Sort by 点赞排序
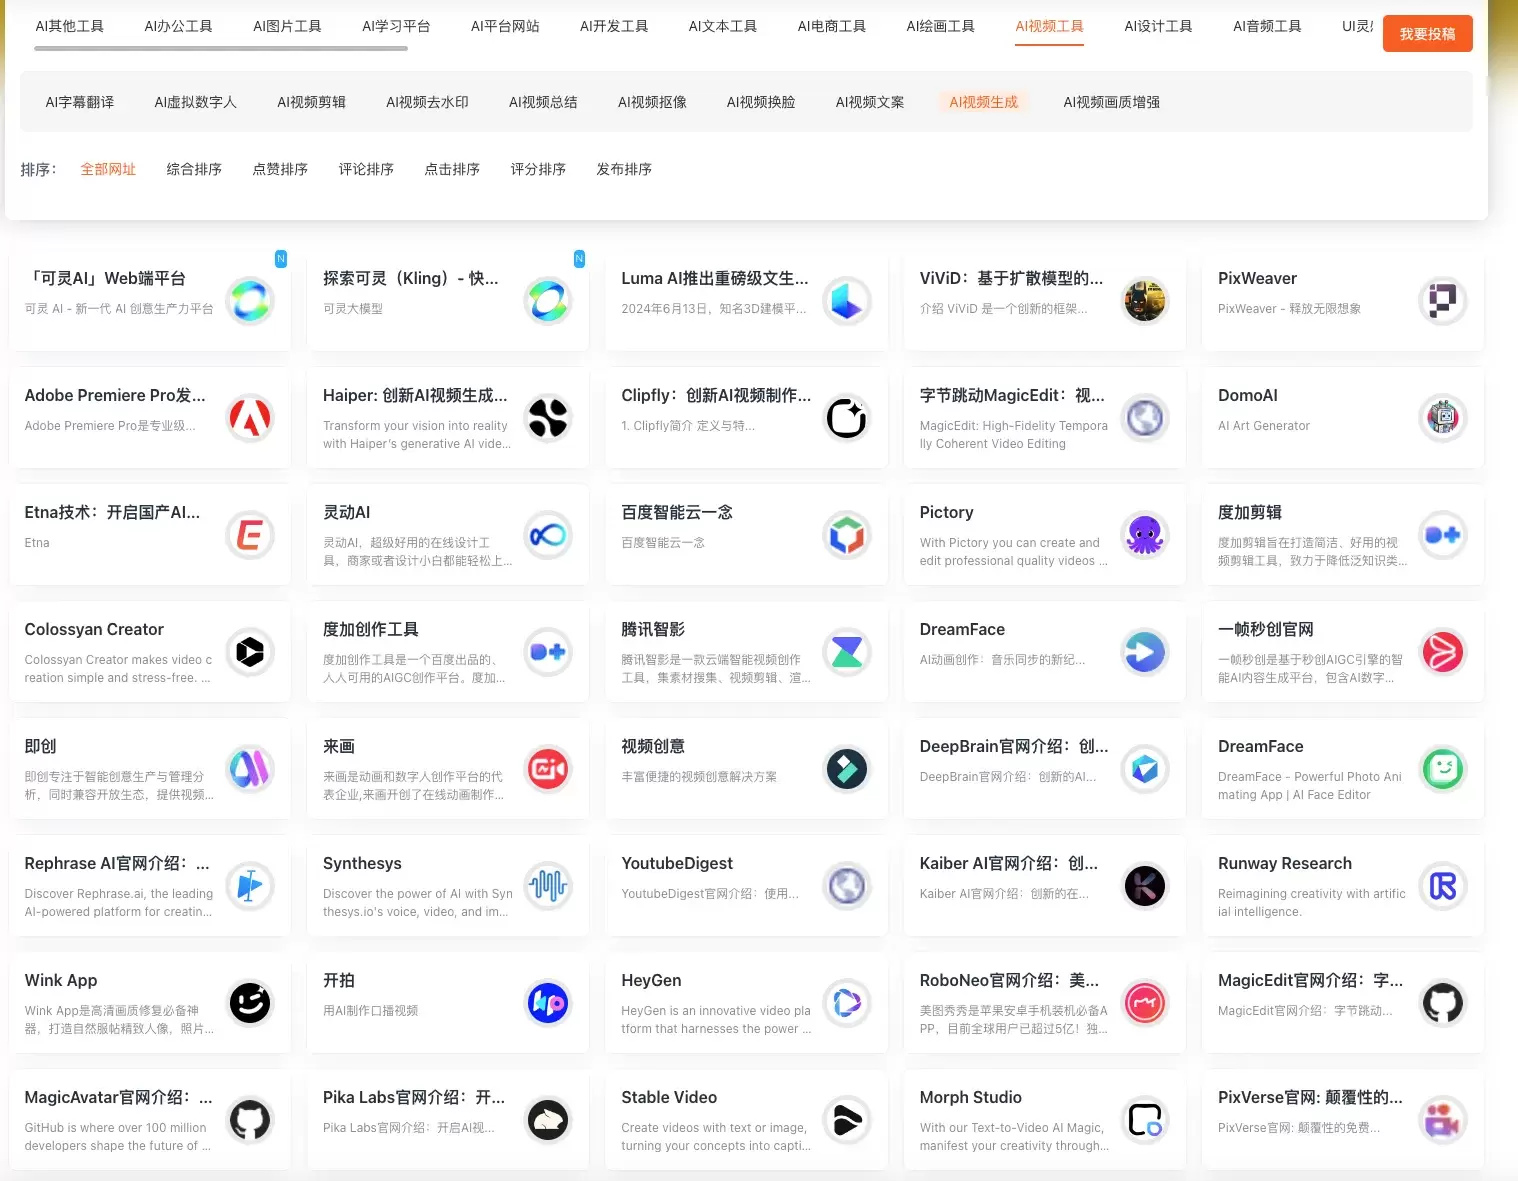This screenshot has height=1181, width=1518. point(280,169)
